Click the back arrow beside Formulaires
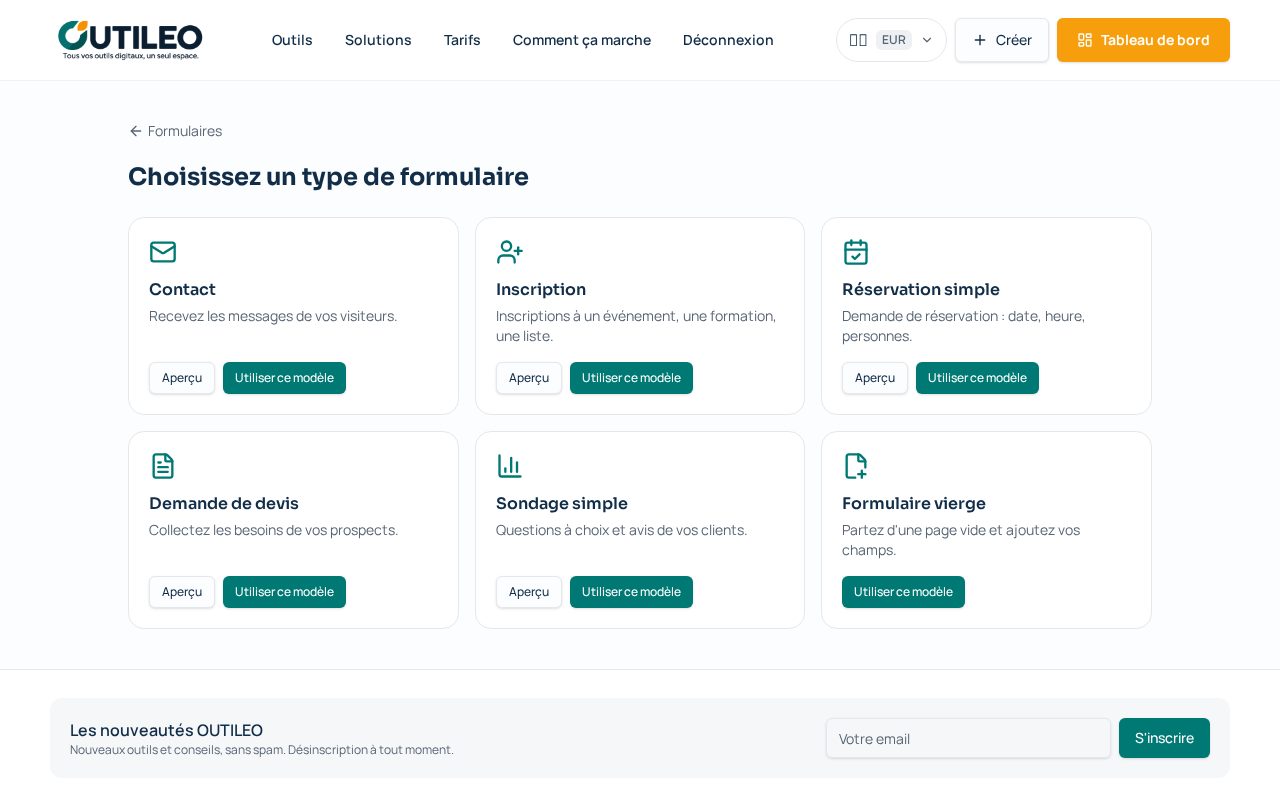1280x800 pixels. pyautogui.click(x=136, y=131)
